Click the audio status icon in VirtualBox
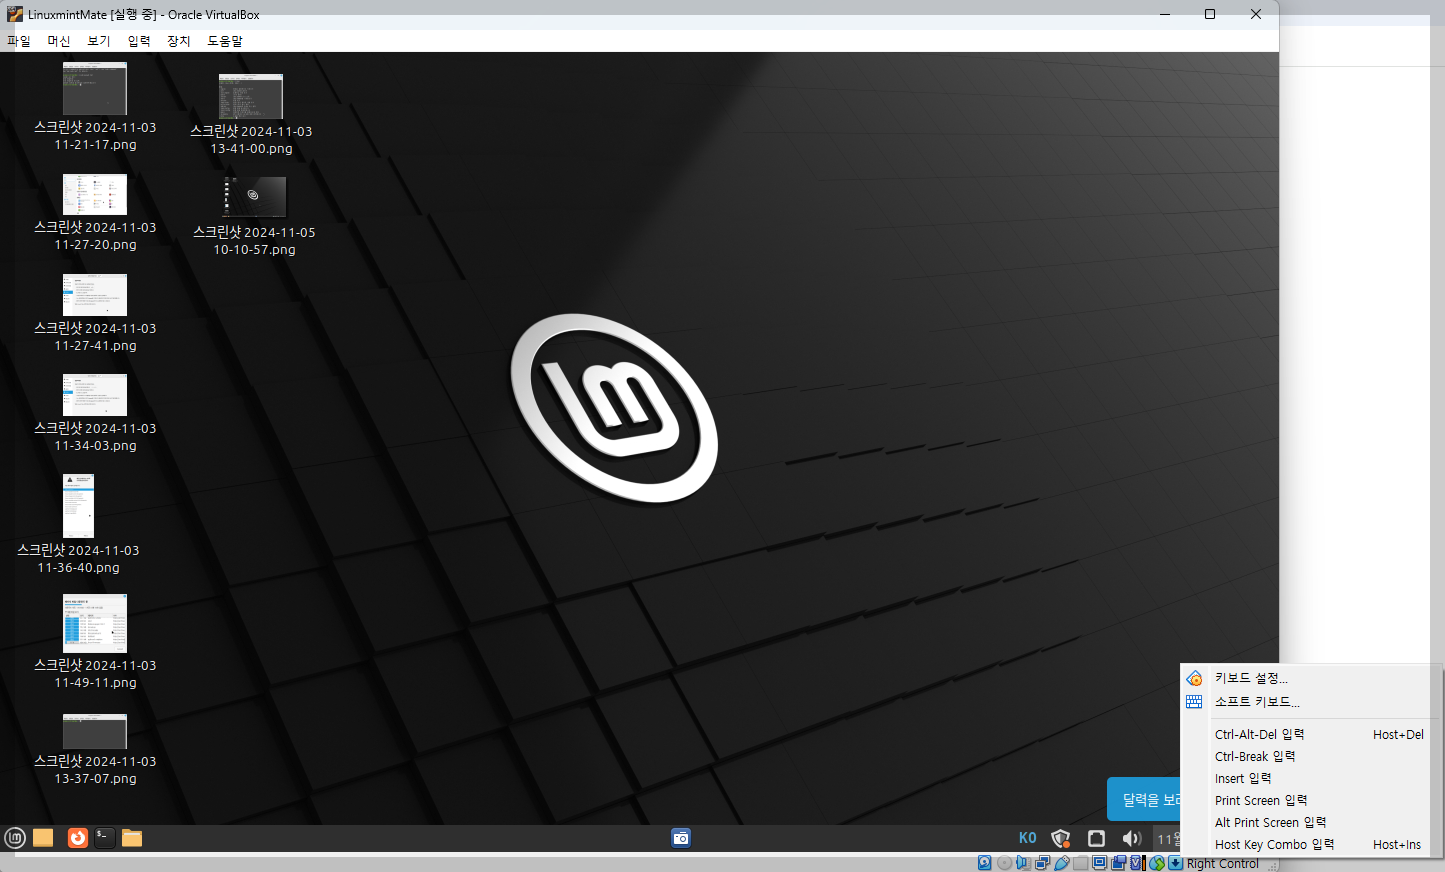 (x=1023, y=863)
